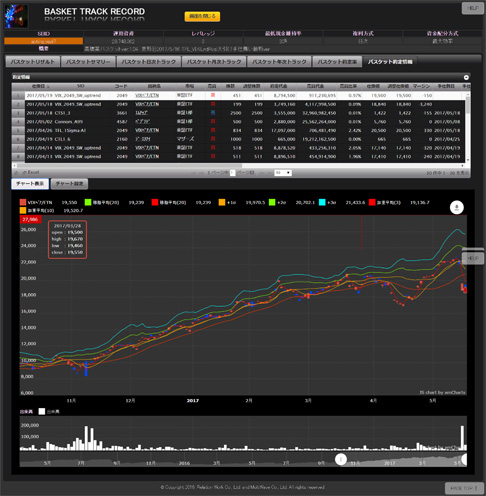Open the rows-per-page dropdown in pager

(283, 173)
